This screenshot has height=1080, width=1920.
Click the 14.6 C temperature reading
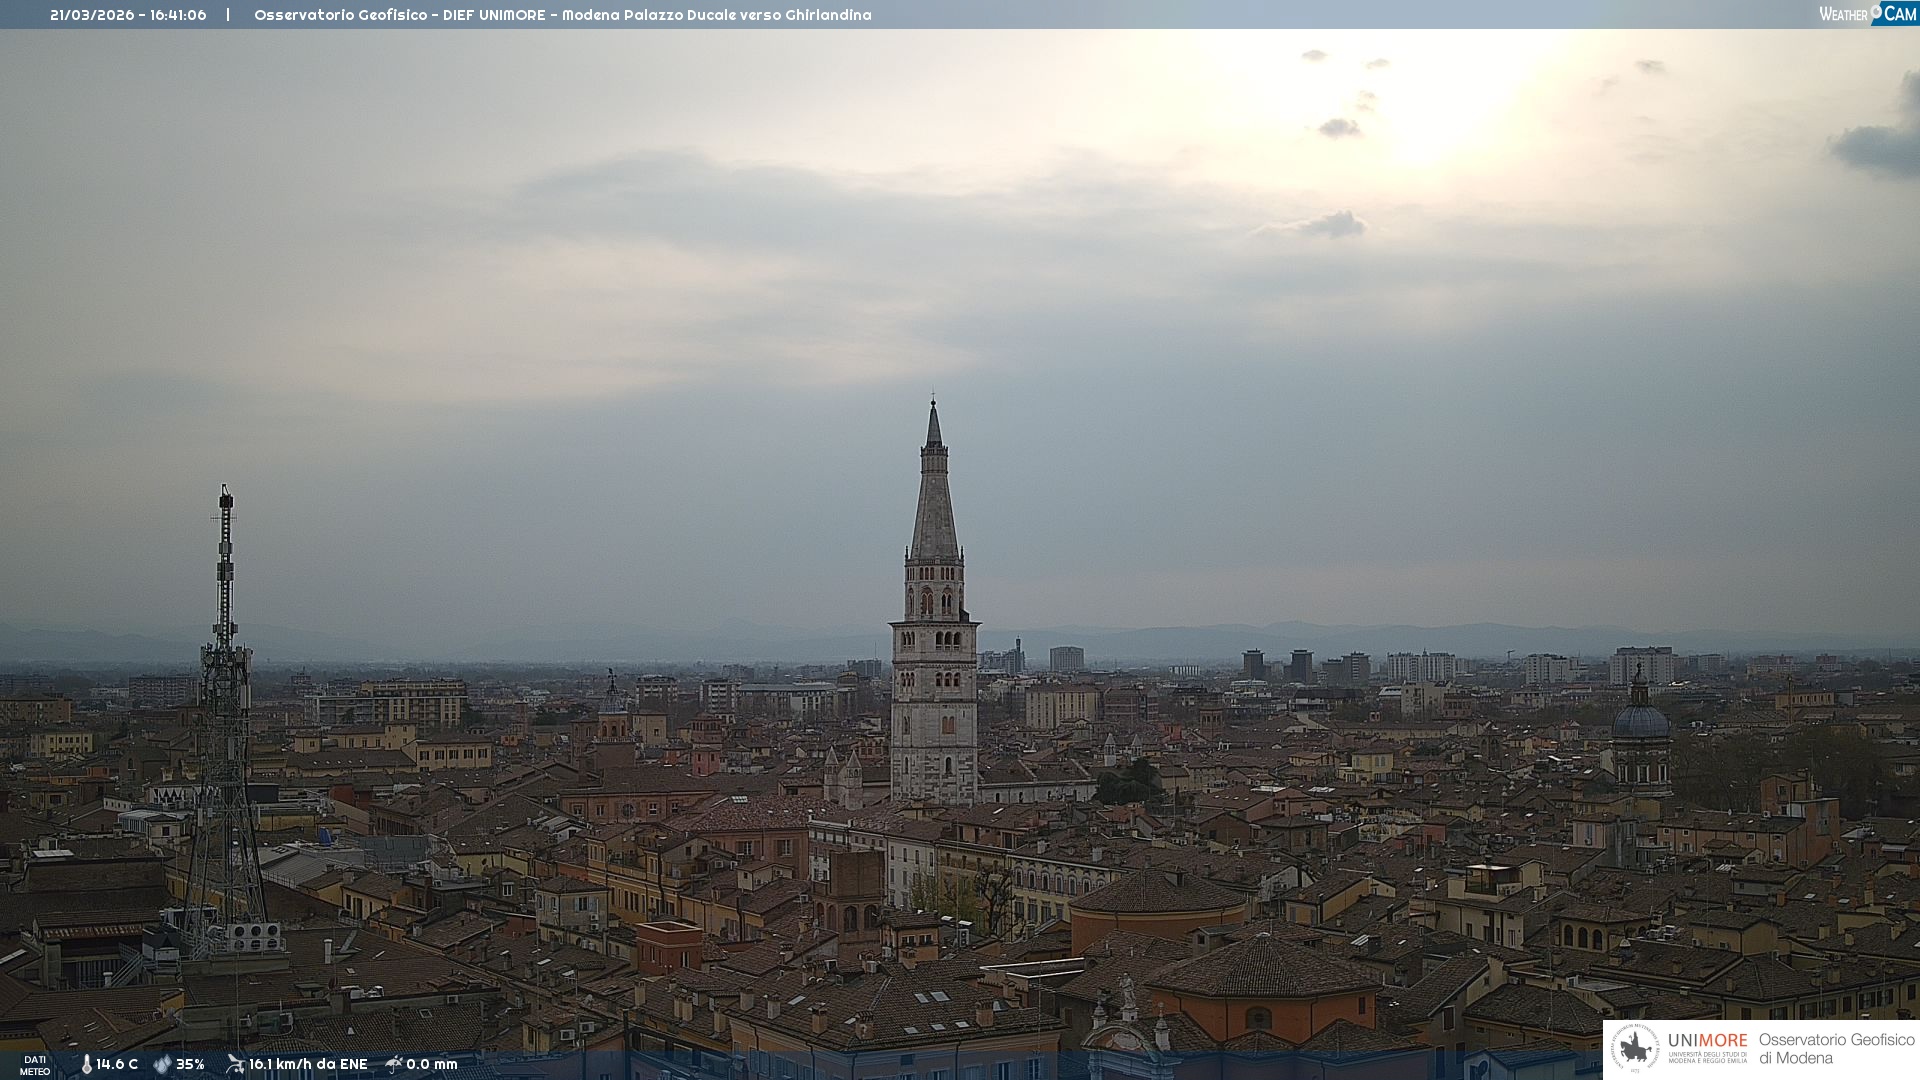point(117,1064)
